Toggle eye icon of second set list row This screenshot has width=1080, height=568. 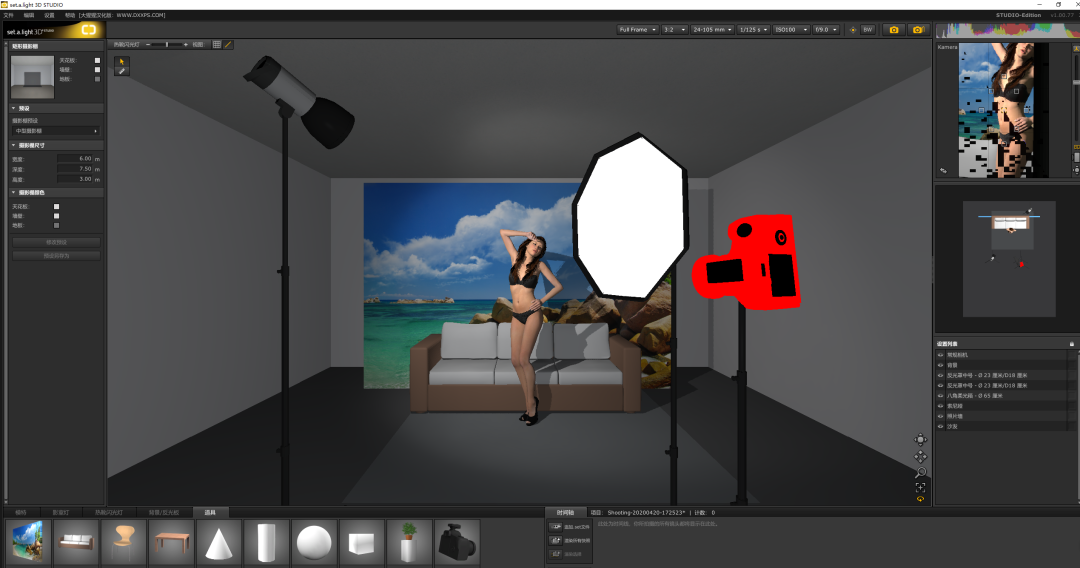point(940,365)
